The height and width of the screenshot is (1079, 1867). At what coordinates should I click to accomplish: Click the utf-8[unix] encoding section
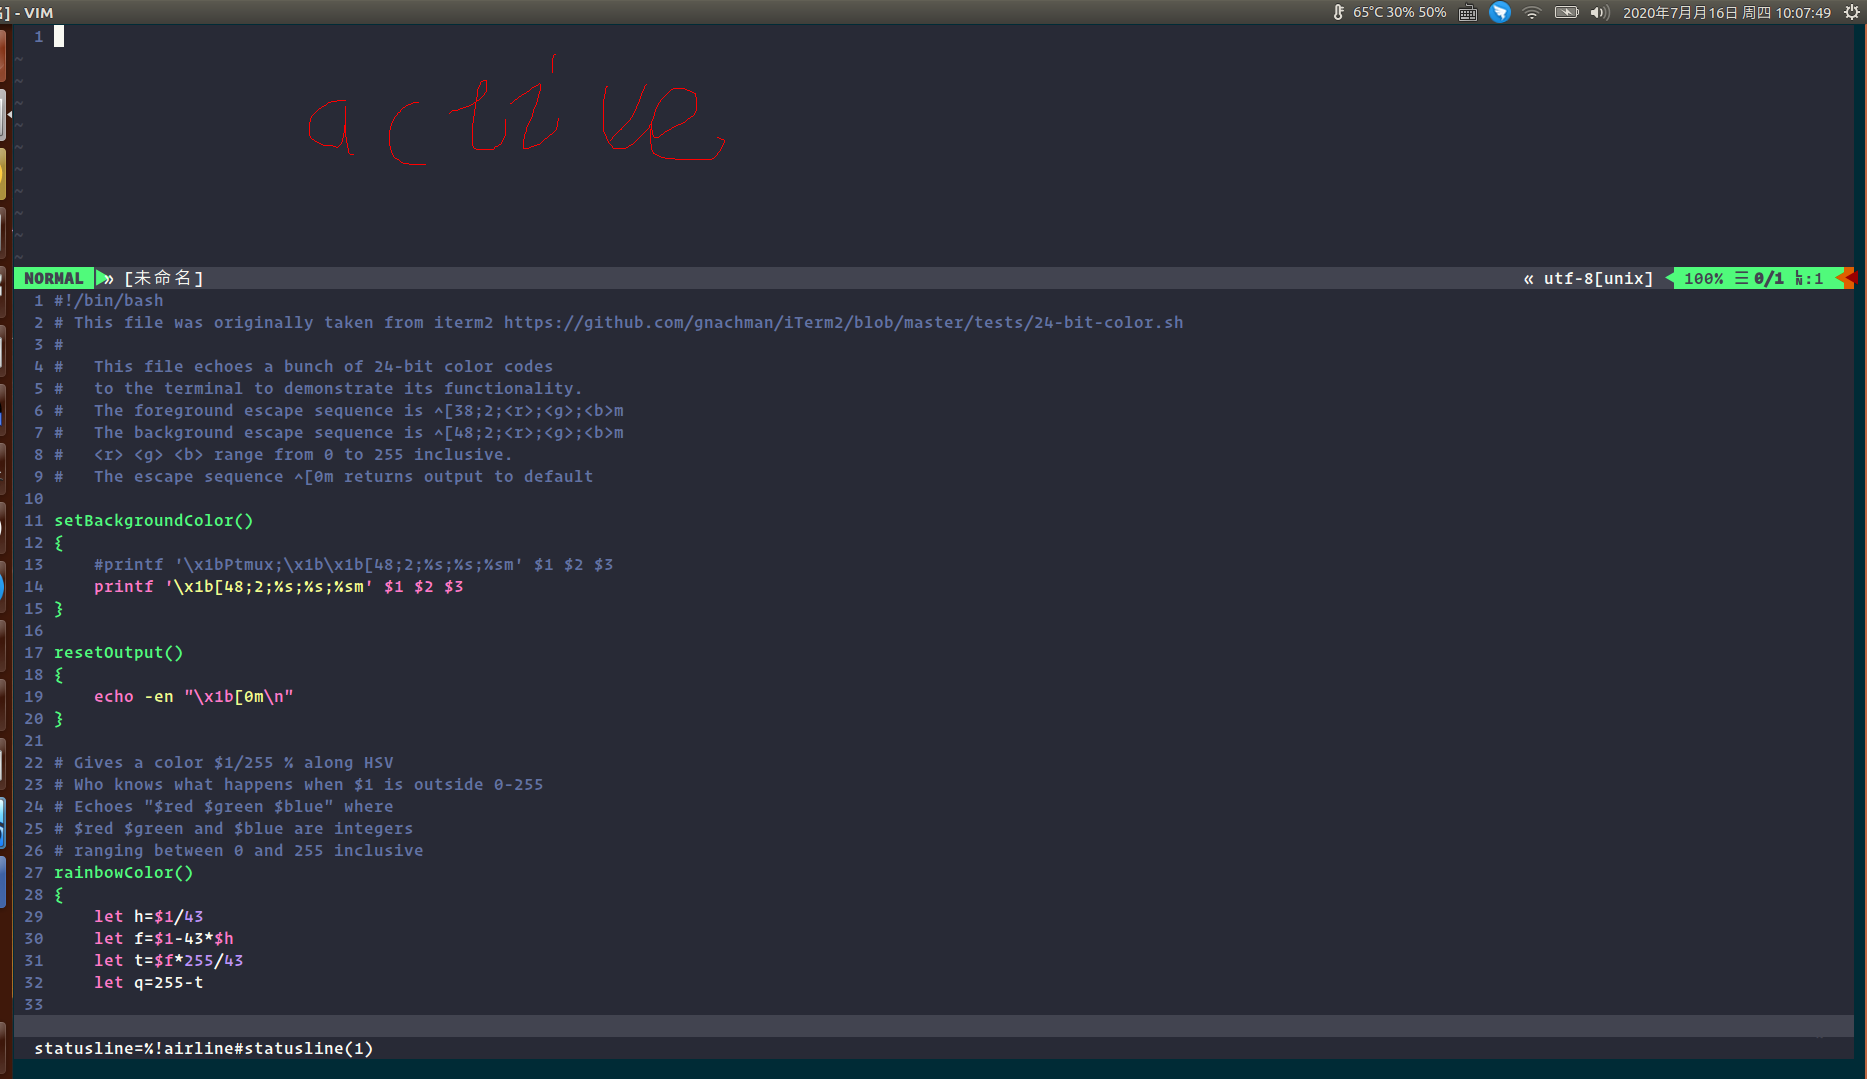coord(1597,278)
